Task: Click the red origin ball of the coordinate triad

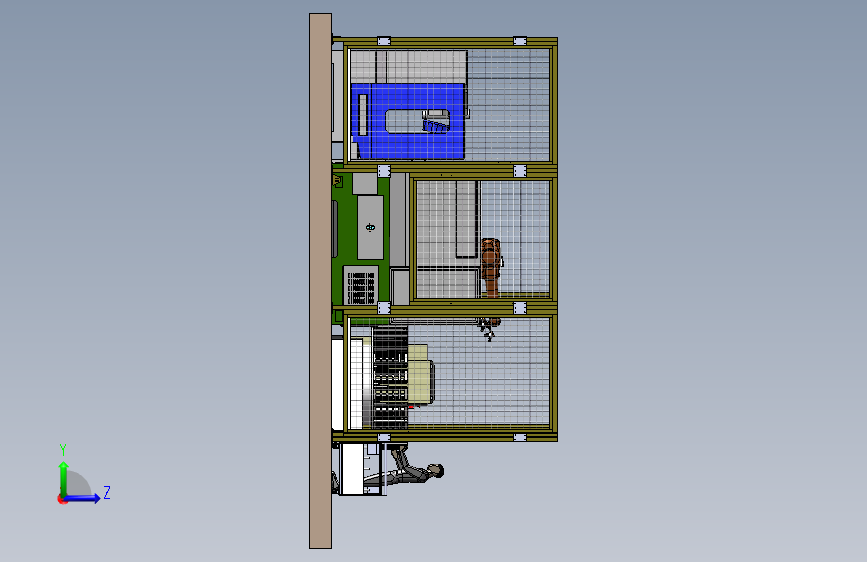Action: click(62, 499)
